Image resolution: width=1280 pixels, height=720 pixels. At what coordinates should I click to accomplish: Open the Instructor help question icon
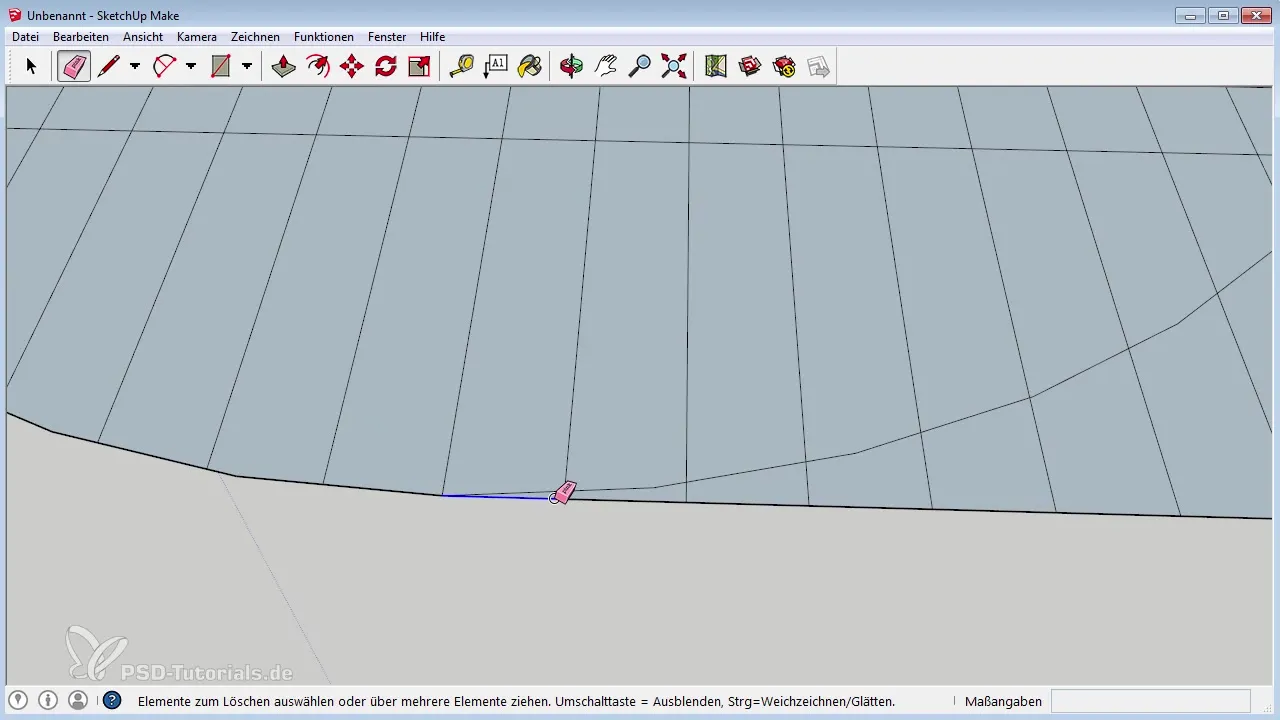point(113,701)
